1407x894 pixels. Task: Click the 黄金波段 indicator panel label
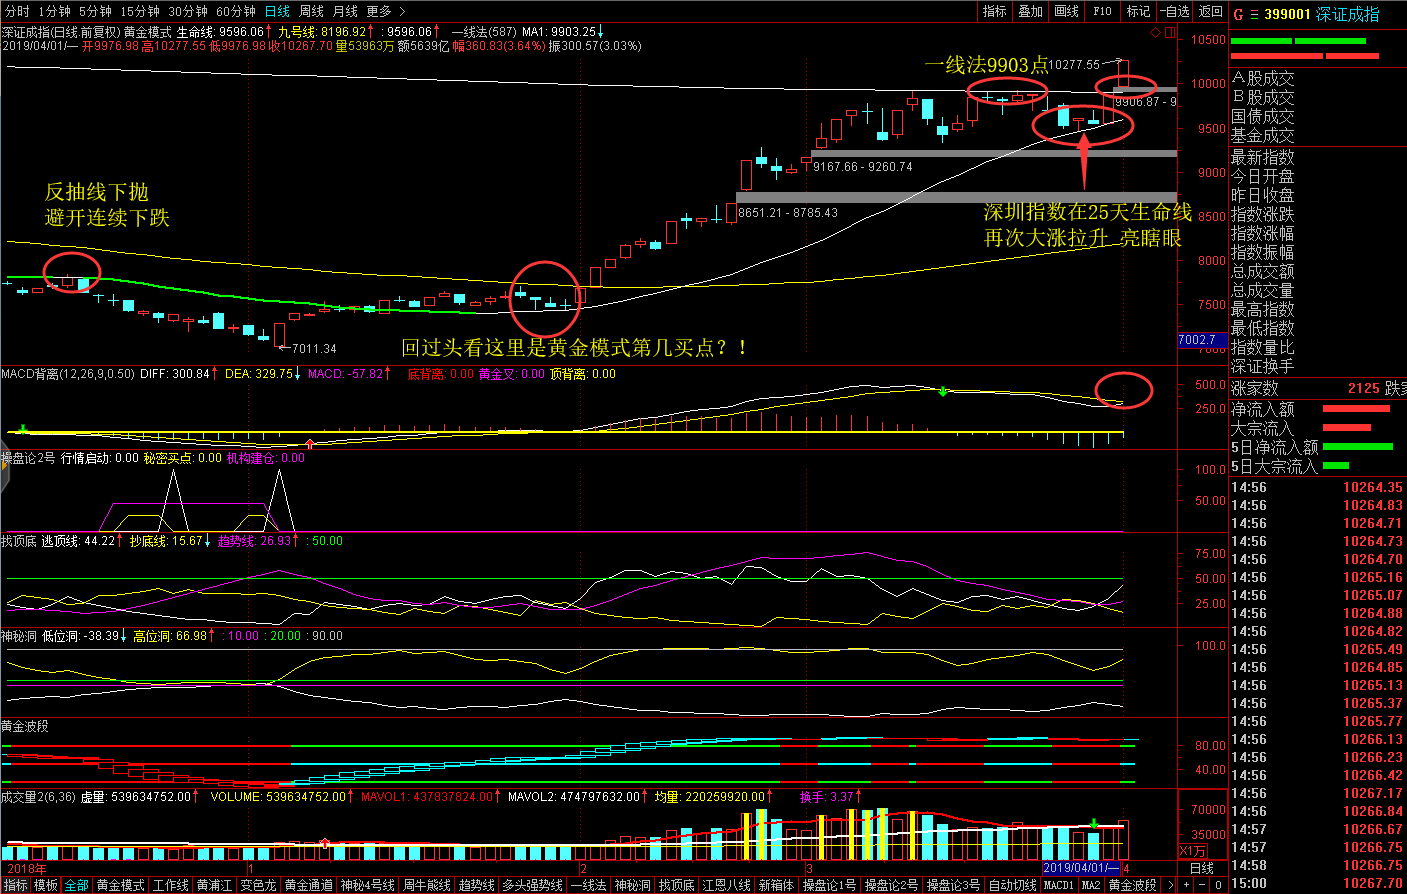click(25, 726)
